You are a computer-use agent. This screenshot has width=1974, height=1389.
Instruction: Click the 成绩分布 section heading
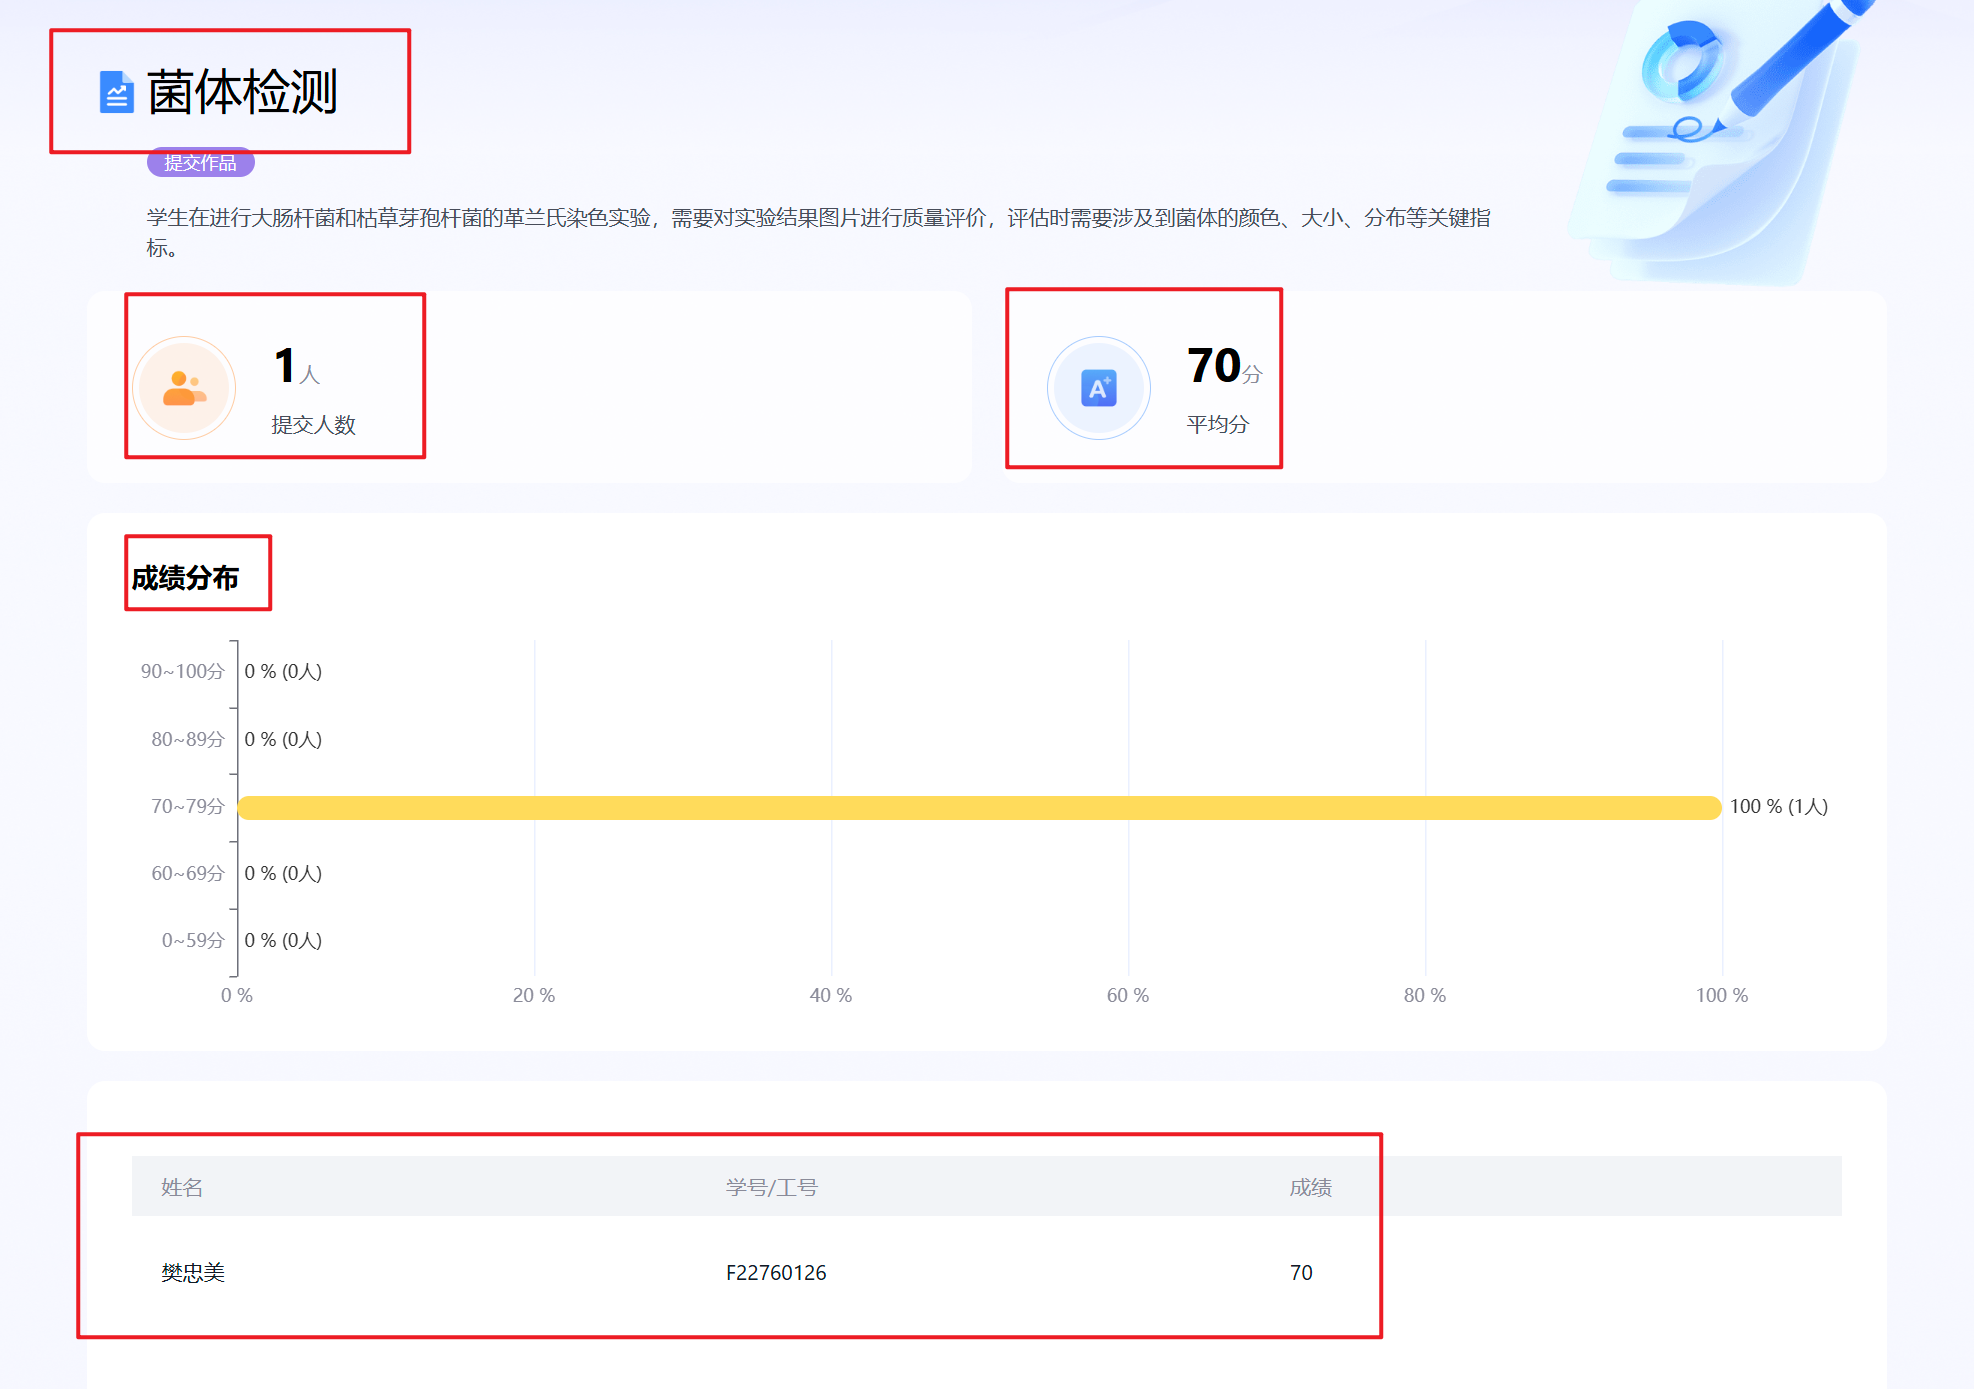[185, 577]
